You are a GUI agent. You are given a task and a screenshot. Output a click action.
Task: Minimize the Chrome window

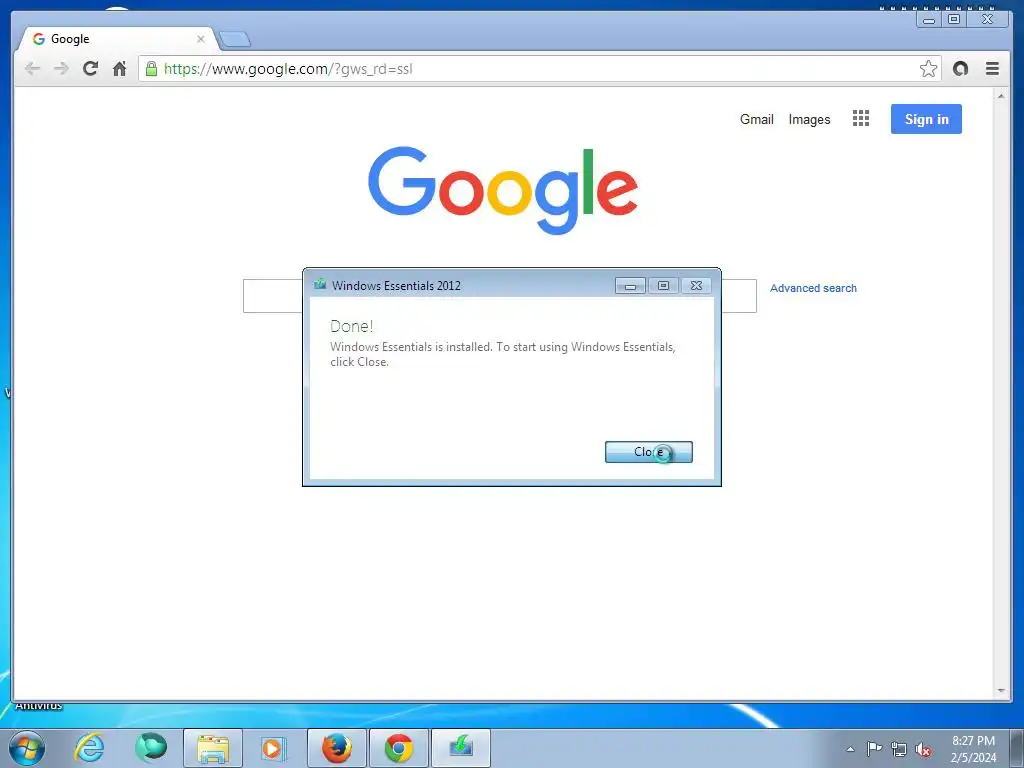[x=929, y=20]
